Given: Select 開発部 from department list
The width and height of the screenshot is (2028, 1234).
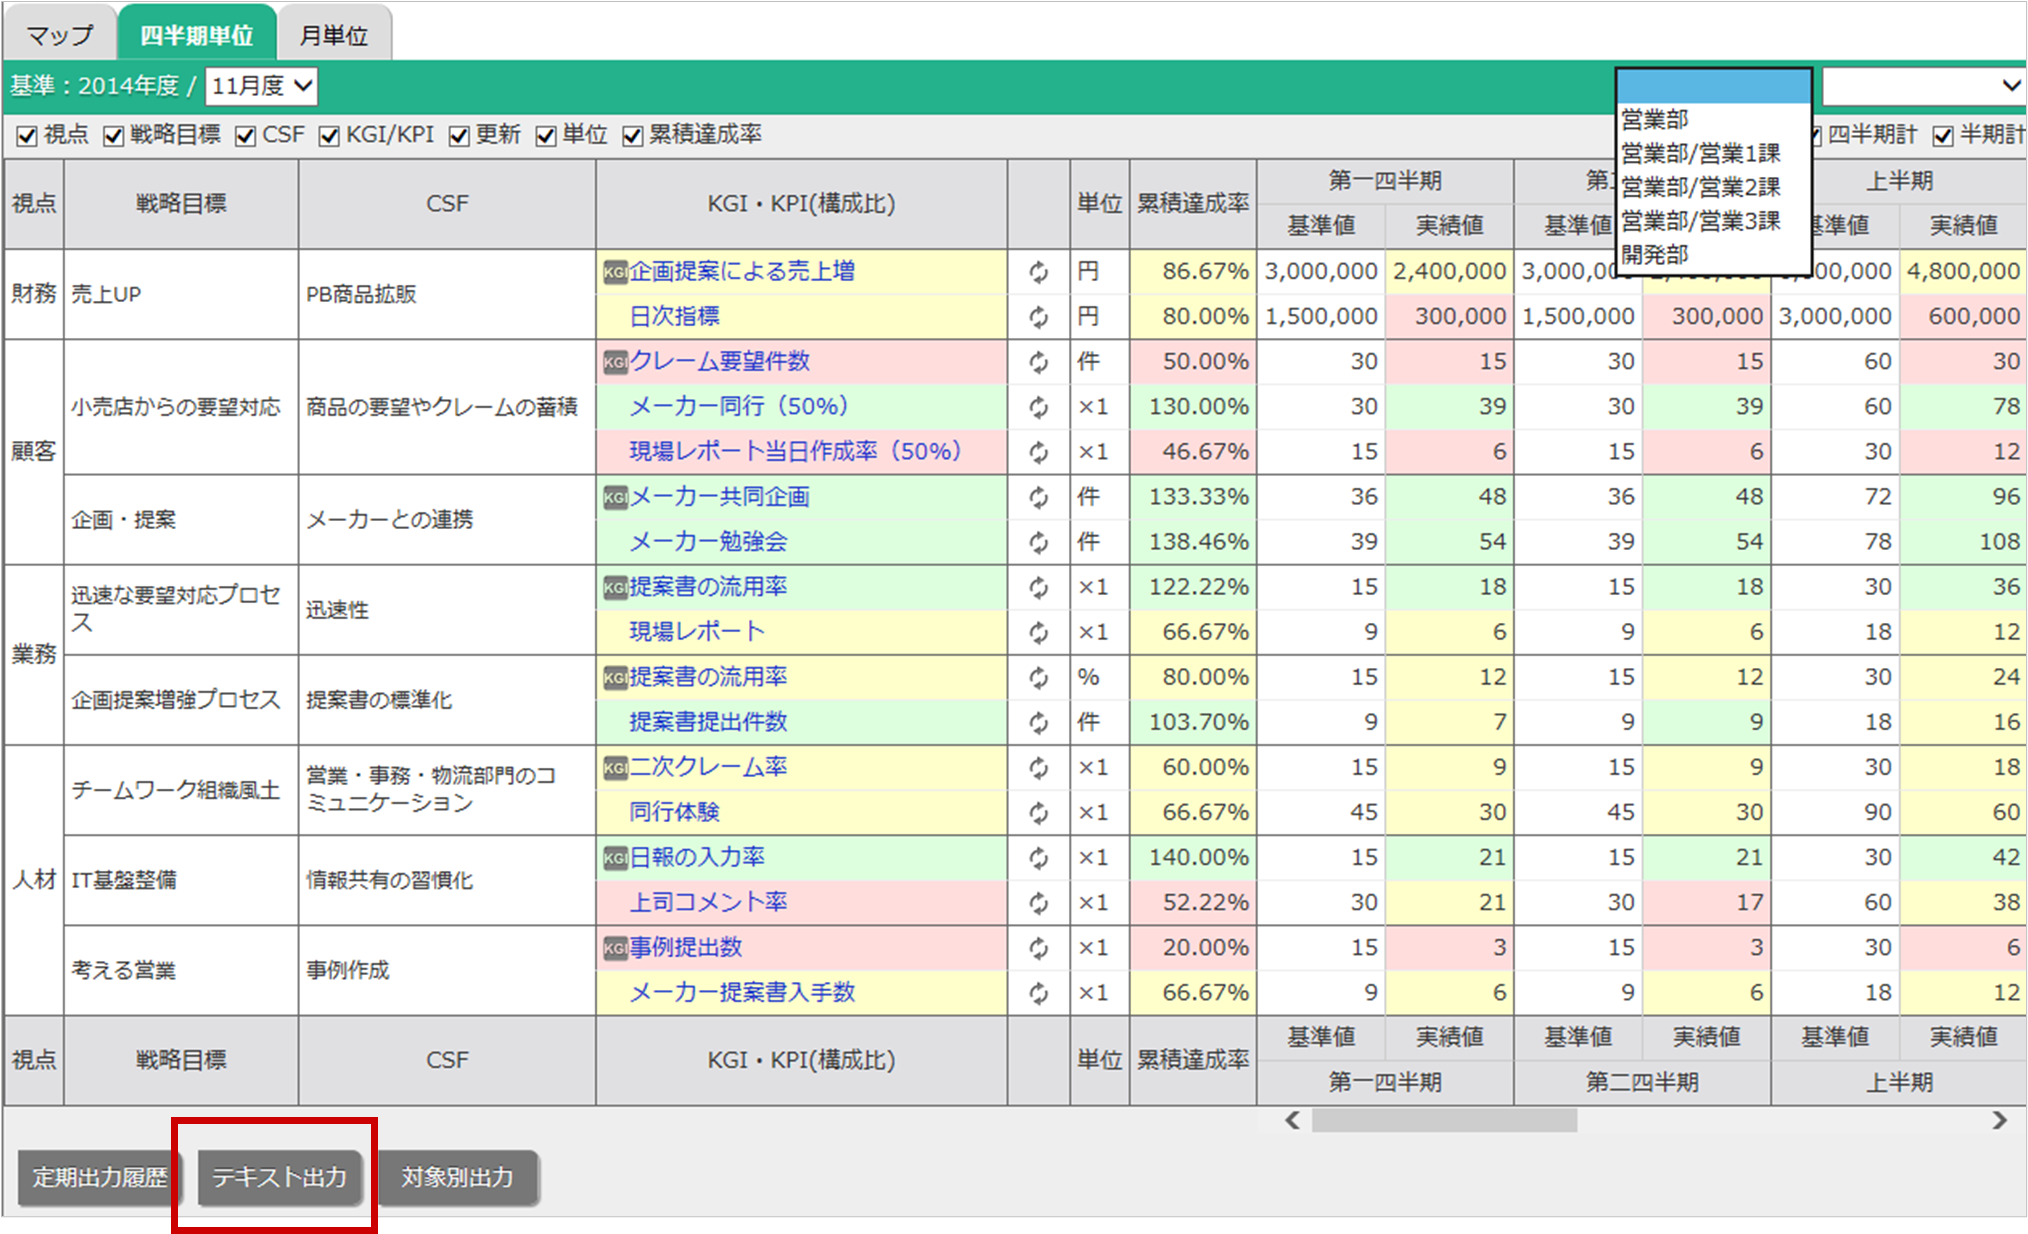Looking at the screenshot, I should pyautogui.click(x=1714, y=255).
